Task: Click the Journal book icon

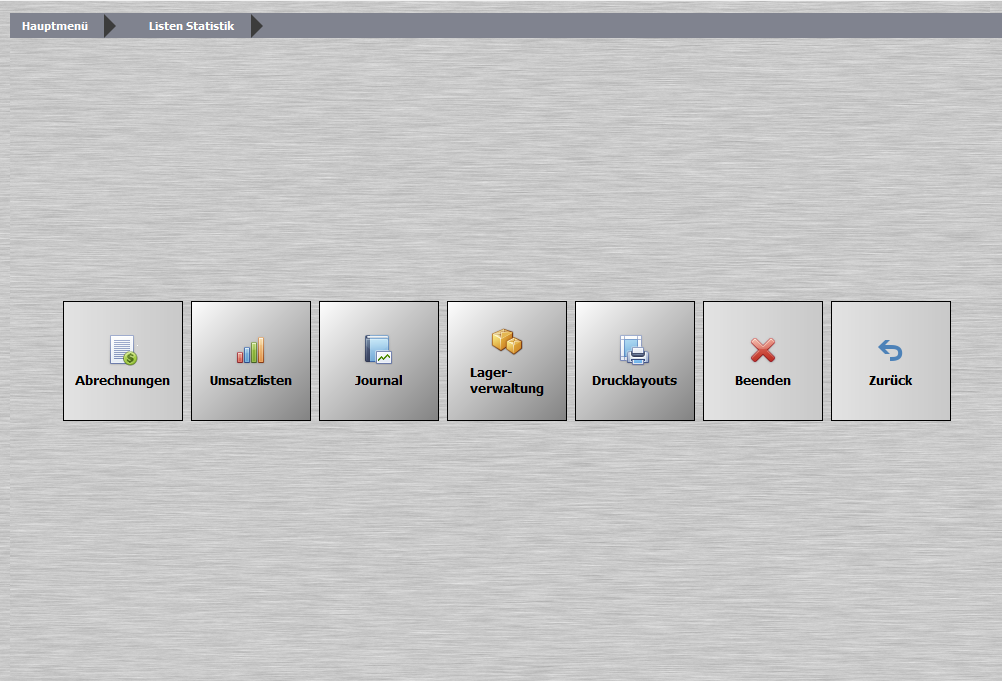Action: pyautogui.click(x=378, y=349)
